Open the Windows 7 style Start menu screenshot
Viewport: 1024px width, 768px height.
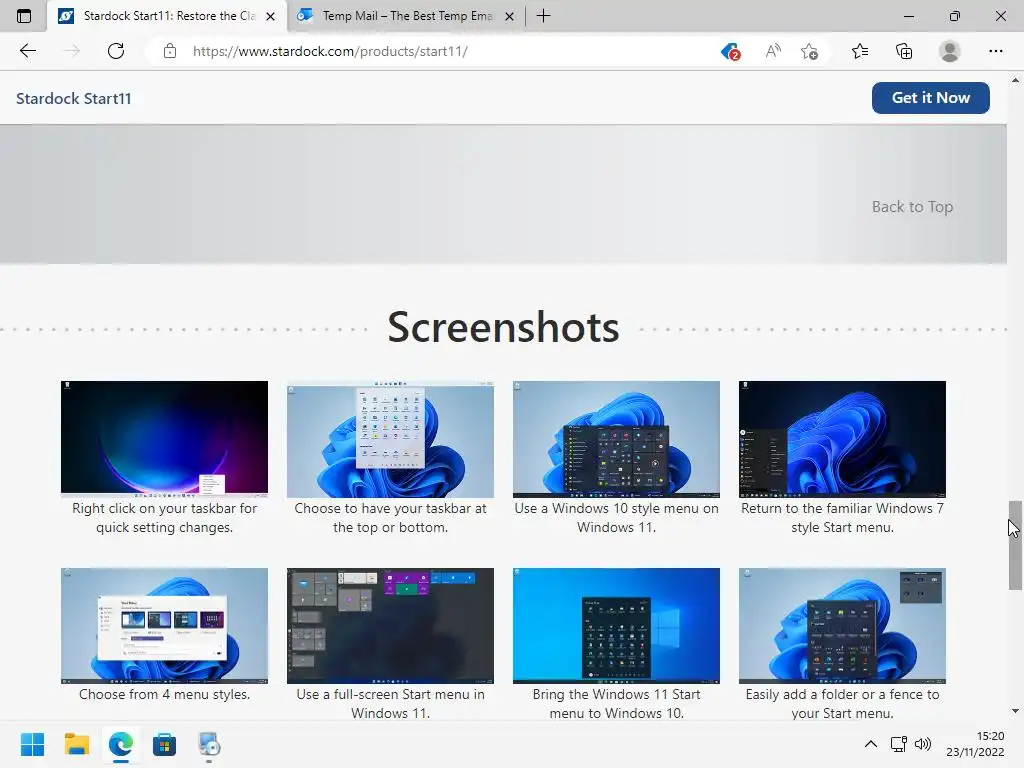[x=842, y=439]
